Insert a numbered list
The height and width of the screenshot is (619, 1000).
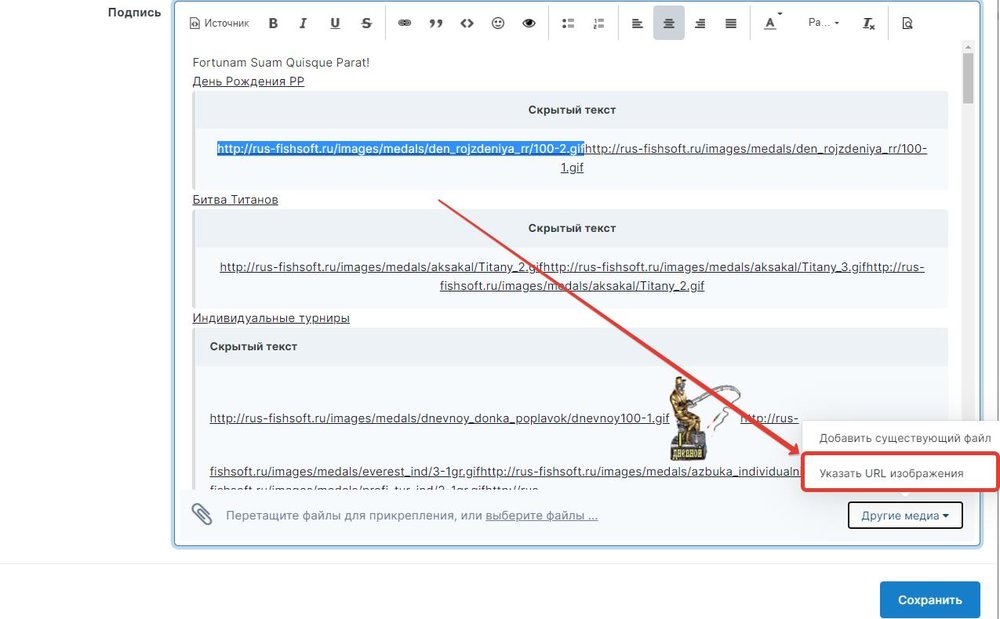click(599, 23)
